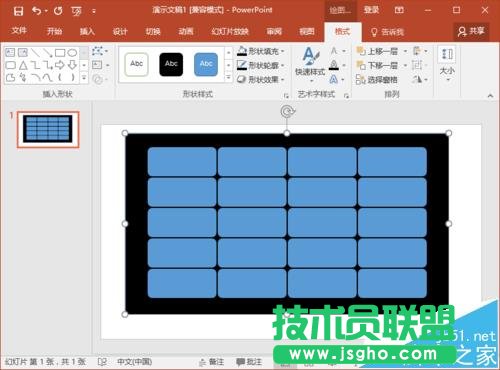Expand the shapes gallery more arrow
The height and width of the screenshot is (370, 500).
click(84, 78)
